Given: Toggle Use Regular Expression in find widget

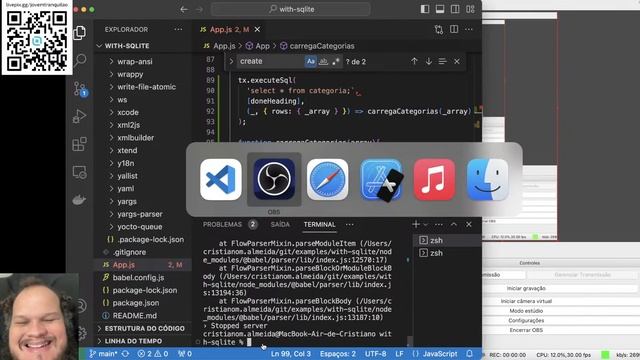Looking at the screenshot, I should coord(336,61).
